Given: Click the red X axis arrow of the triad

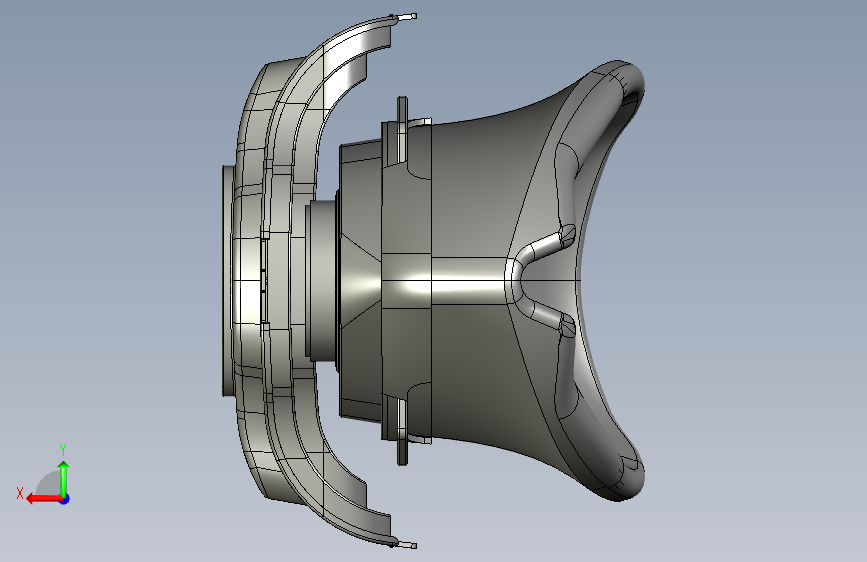Looking at the screenshot, I should pos(44,499).
